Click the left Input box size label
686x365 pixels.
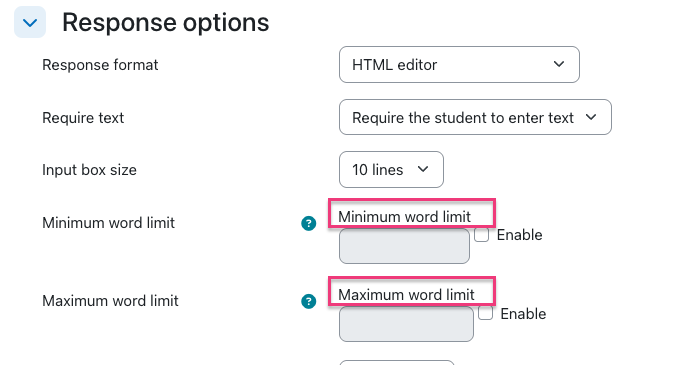point(89,170)
